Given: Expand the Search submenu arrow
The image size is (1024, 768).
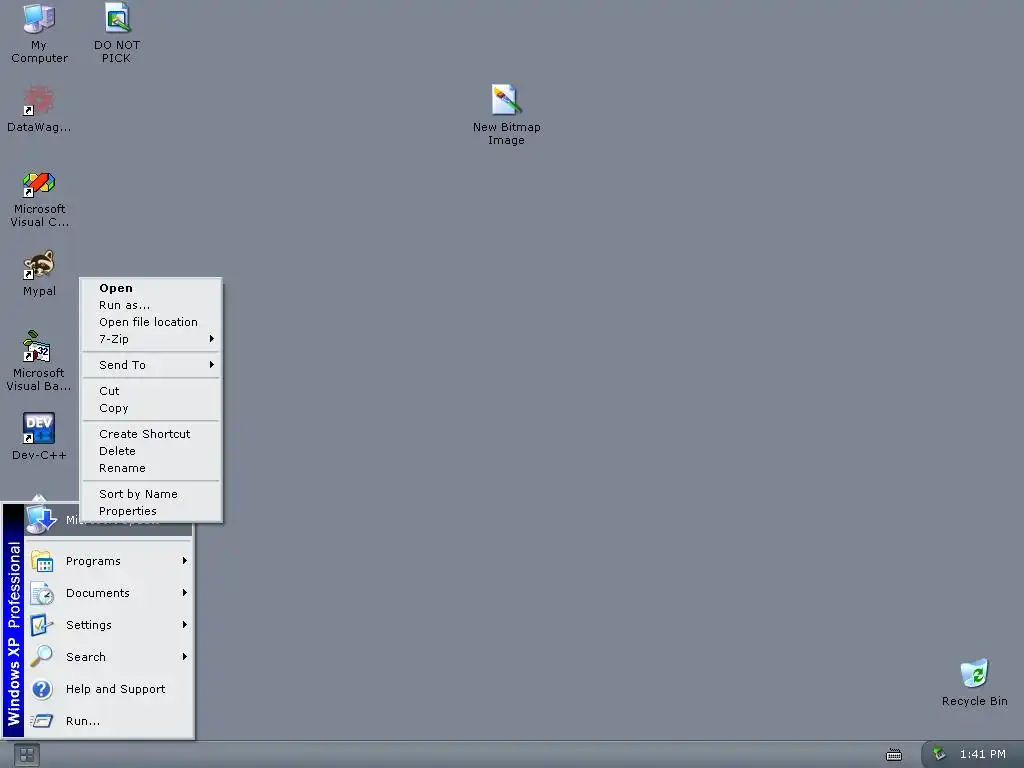Looking at the screenshot, I should tap(185, 656).
